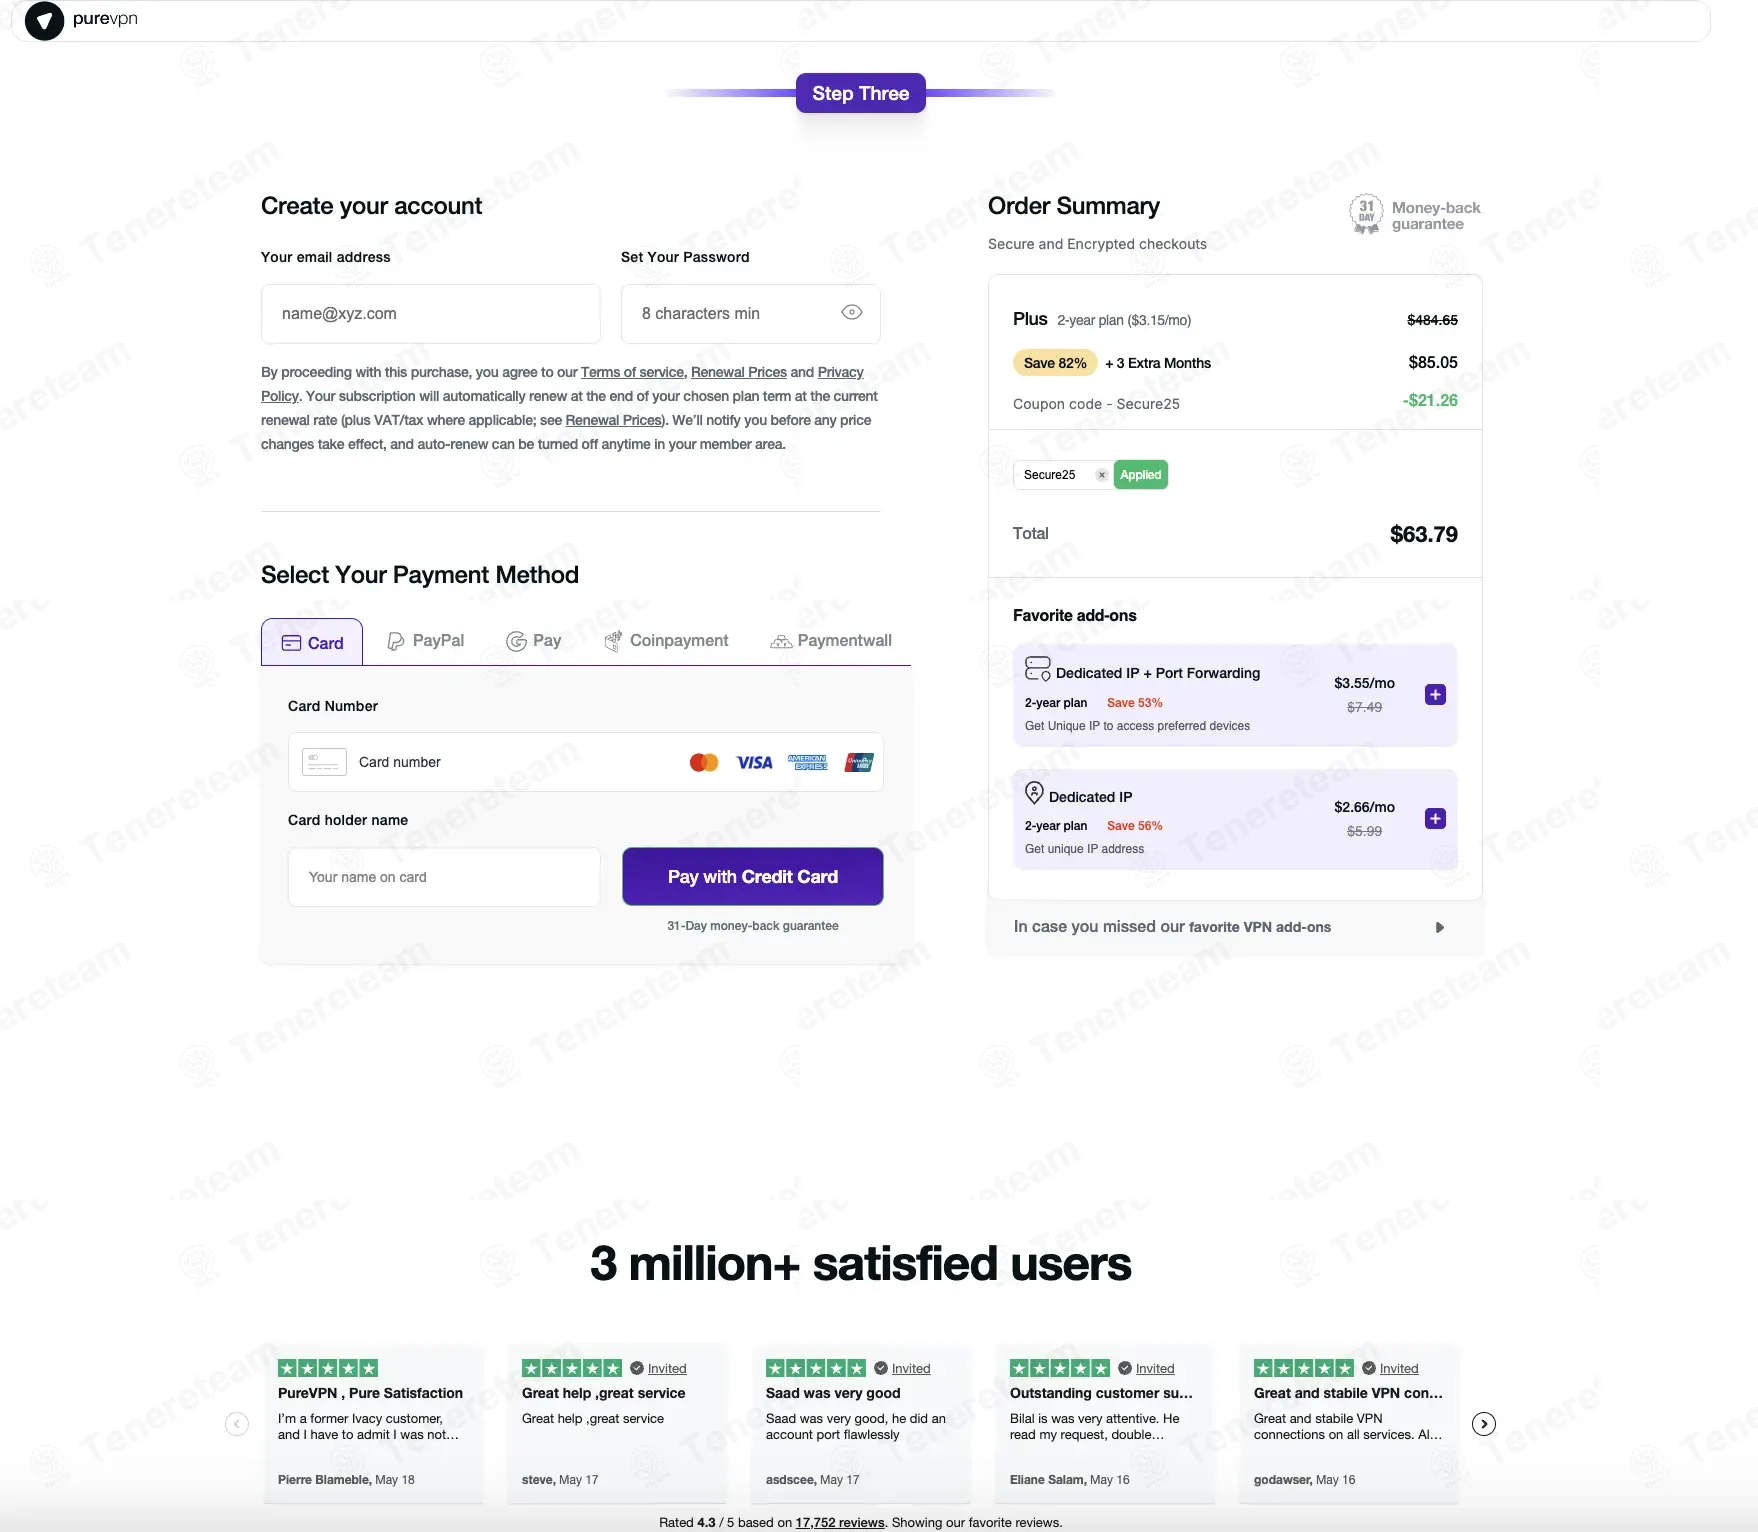Expand missed favorite VPN add-ons section
1758x1532 pixels.
(1235, 927)
